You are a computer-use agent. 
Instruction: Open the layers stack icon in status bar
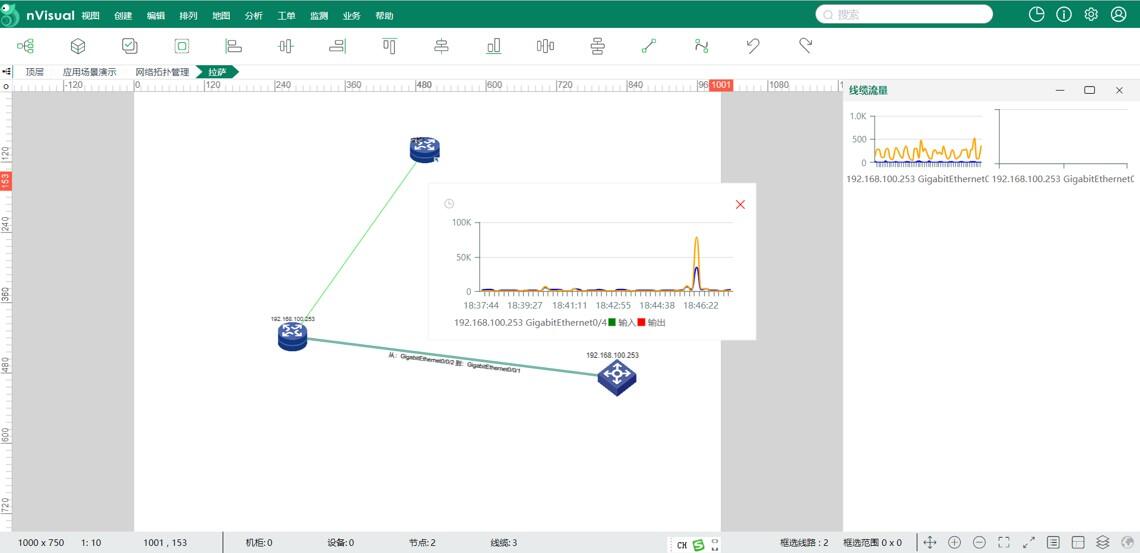(1102, 542)
